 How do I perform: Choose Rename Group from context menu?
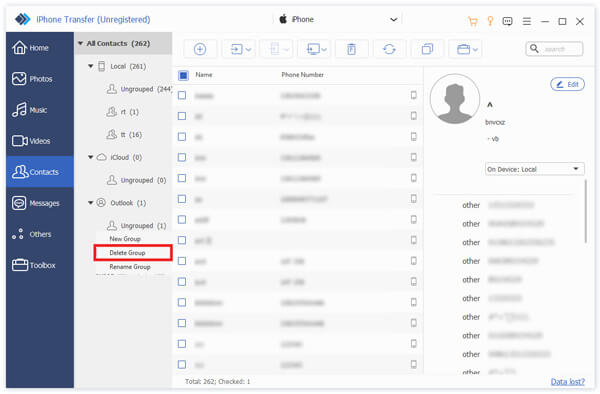(x=130, y=267)
